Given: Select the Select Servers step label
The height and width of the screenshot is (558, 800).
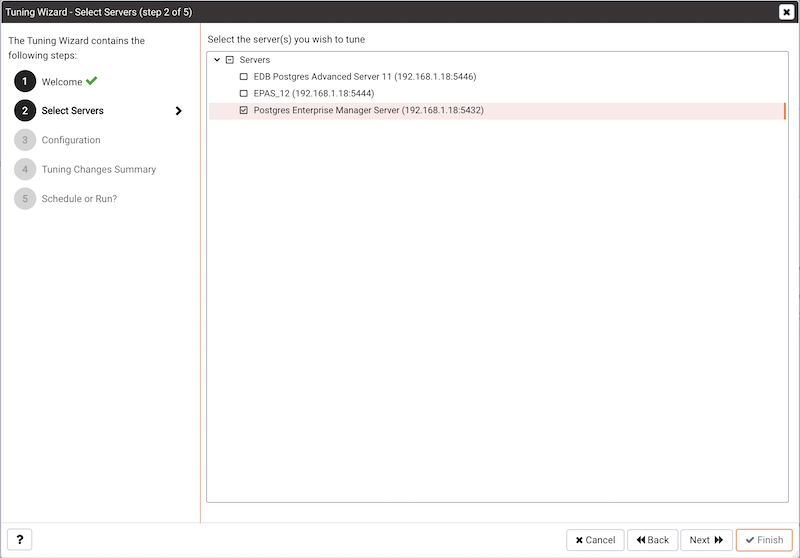Looking at the screenshot, I should click(x=72, y=111).
